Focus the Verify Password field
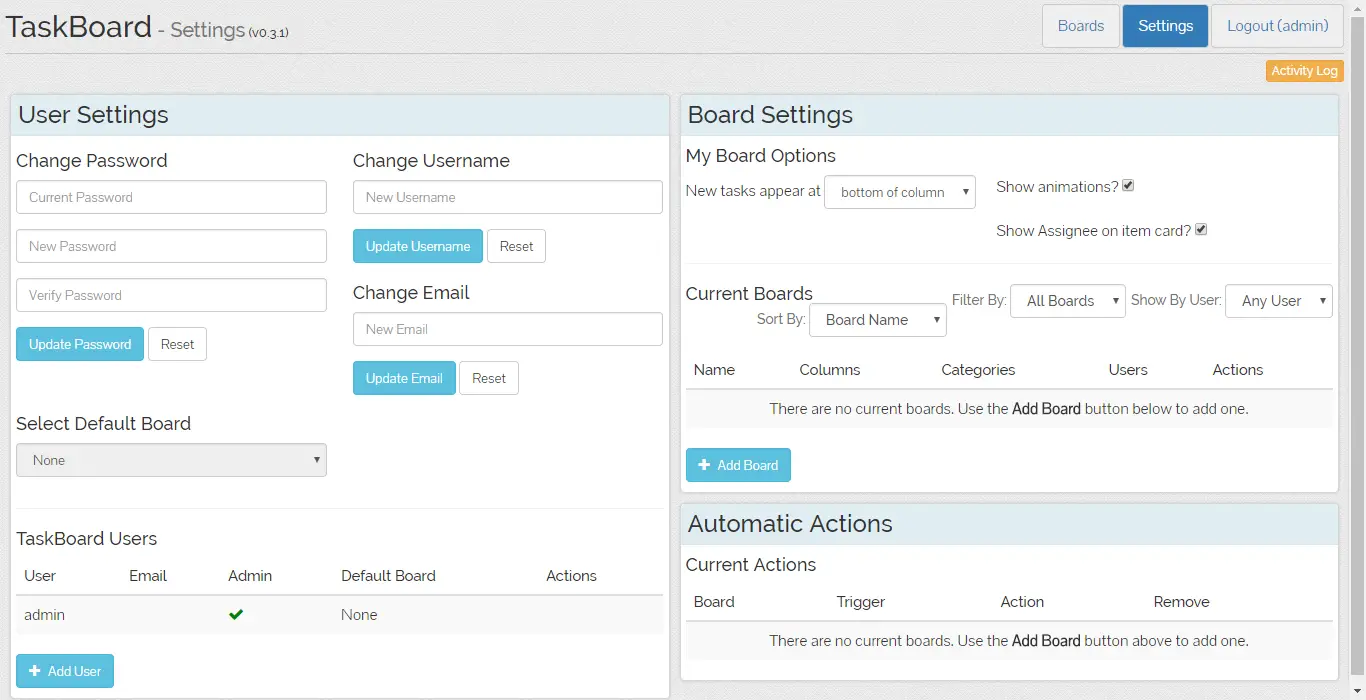This screenshot has width=1366, height=700. click(x=171, y=295)
